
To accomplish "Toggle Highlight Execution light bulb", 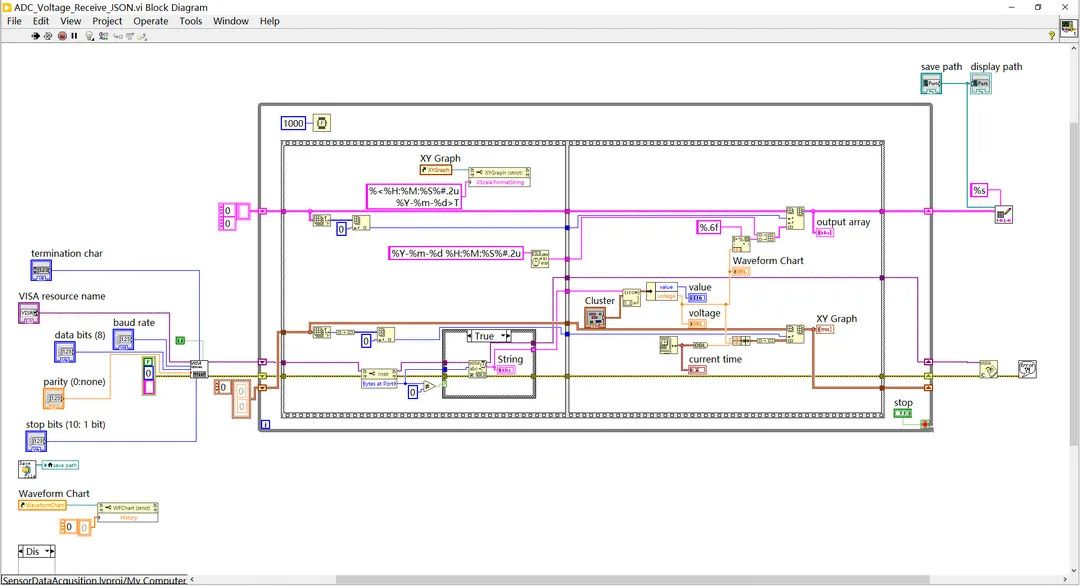I will coord(89,36).
